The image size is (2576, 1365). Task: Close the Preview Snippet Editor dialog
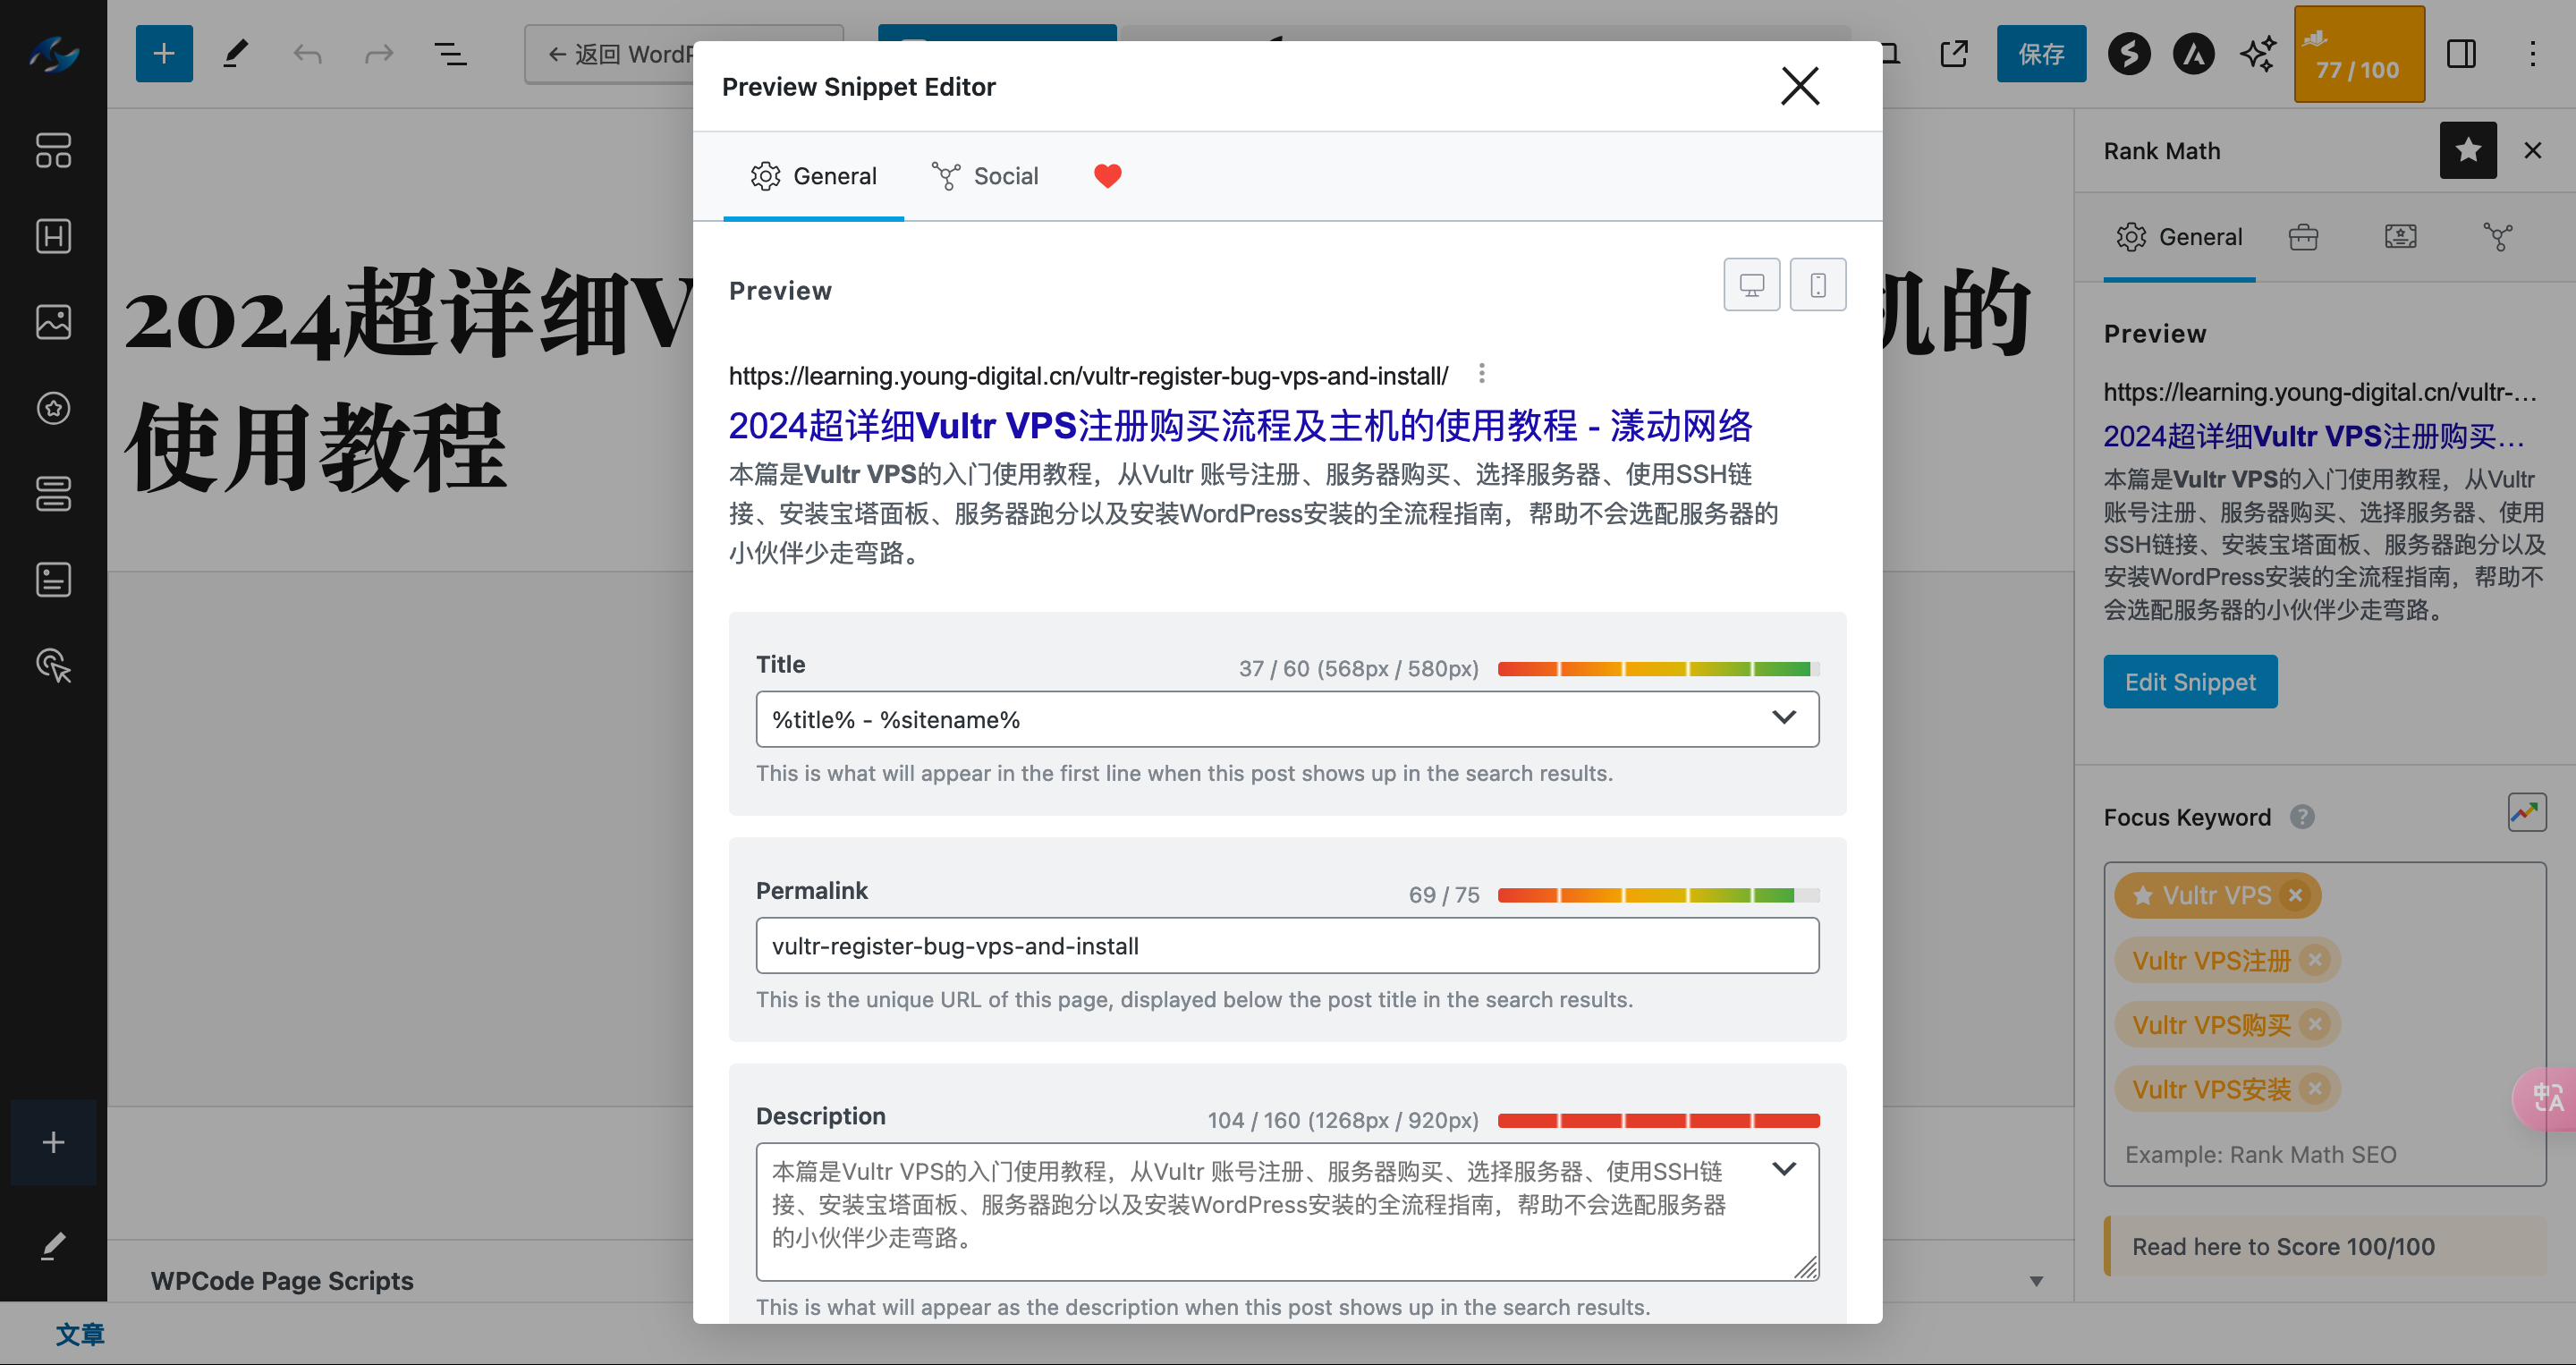pyautogui.click(x=1800, y=86)
